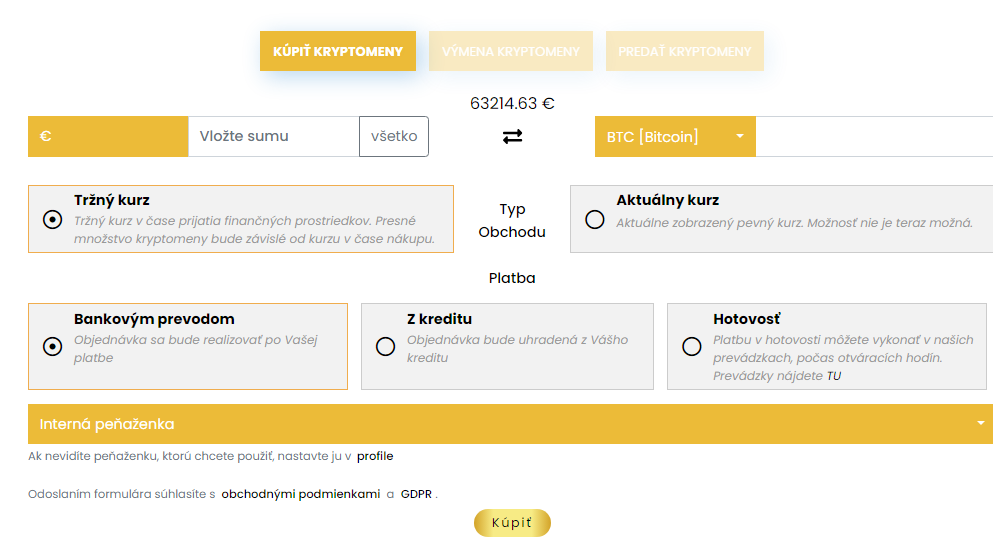Open the BTC [Bitcoin] currency dropdown
This screenshot has width=993, height=551.
point(675,137)
